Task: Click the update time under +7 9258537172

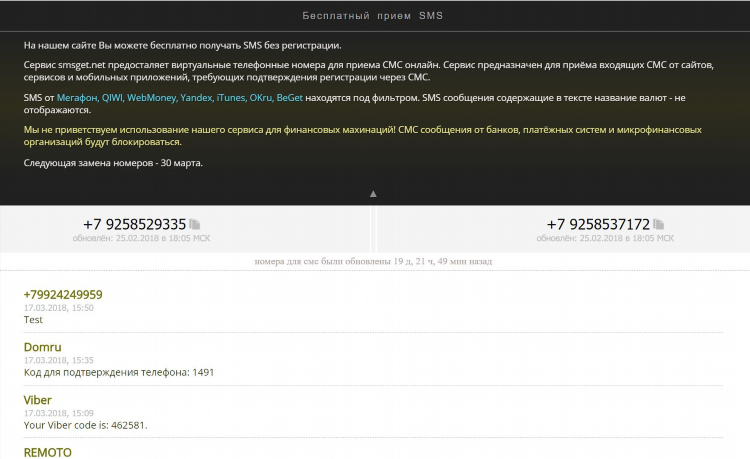Action: (605, 238)
